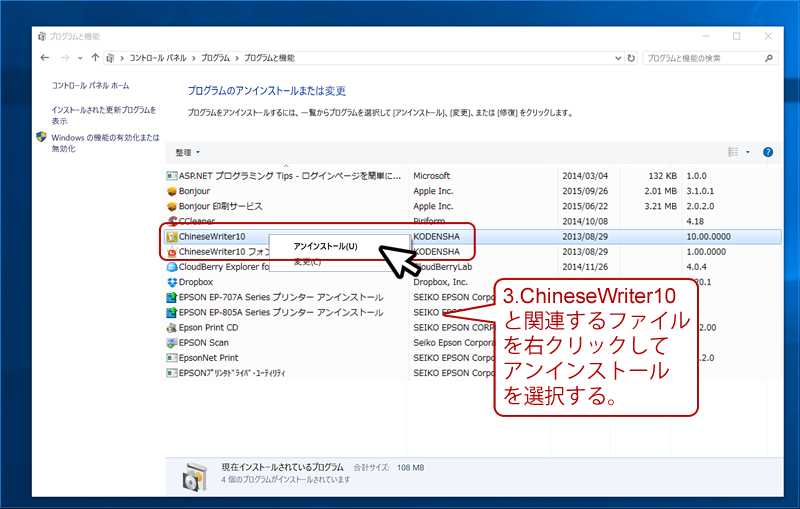Screen dimensions: 800x509
Task: Open コントロール パネル ホーム link
Action: pyautogui.click(x=90, y=86)
